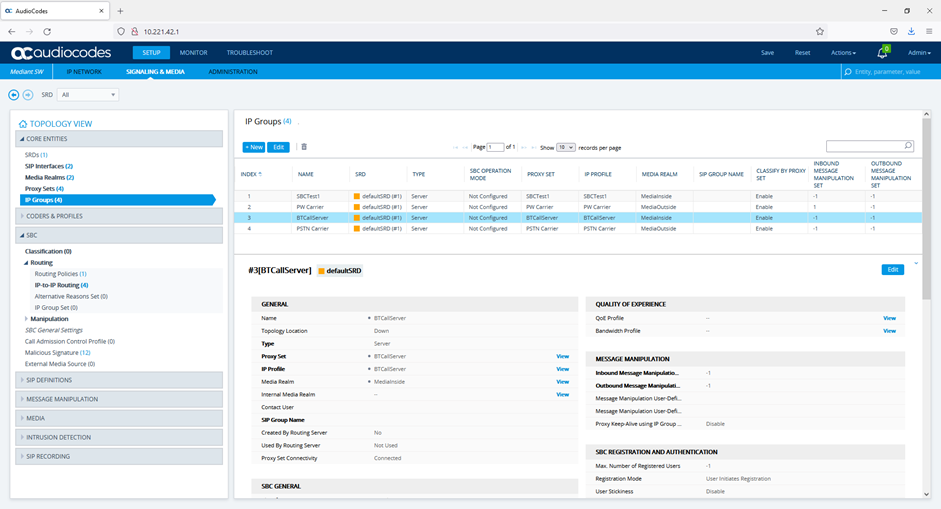View the QoE Profile link
The height and width of the screenshot is (509, 941).
(x=889, y=318)
